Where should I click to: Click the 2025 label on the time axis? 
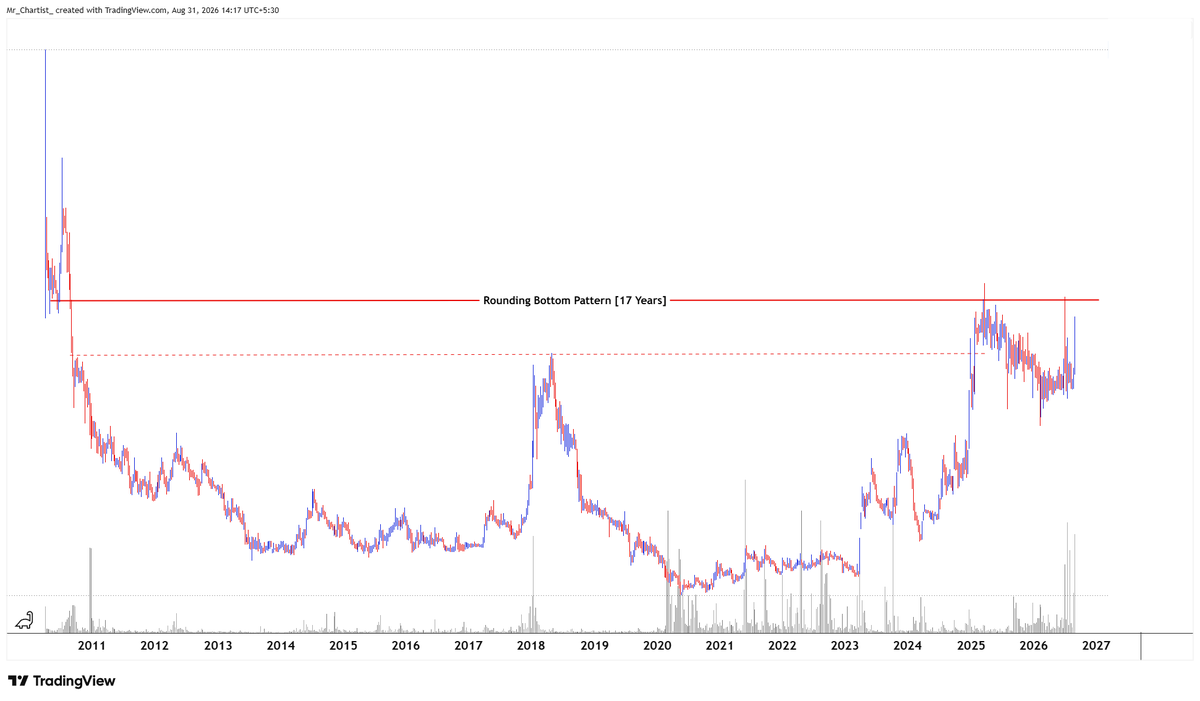click(971, 646)
